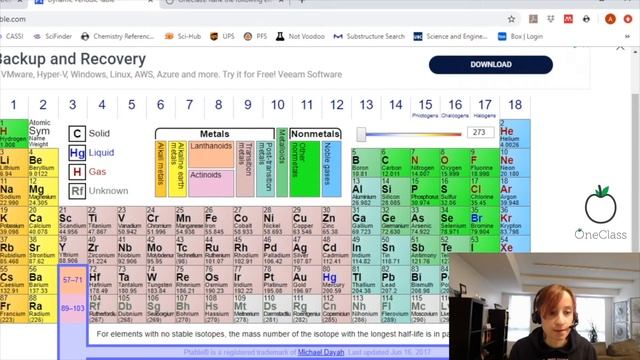Image resolution: width=640 pixels, height=360 pixels.
Task: Click the OneClass logo
Action: coord(600,212)
